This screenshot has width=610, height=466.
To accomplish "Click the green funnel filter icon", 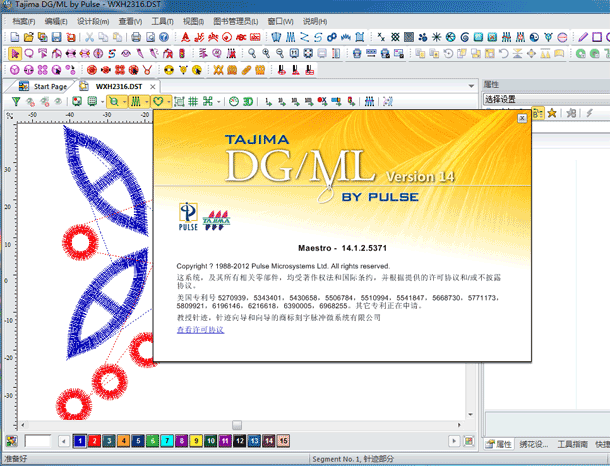I will click(16, 102).
